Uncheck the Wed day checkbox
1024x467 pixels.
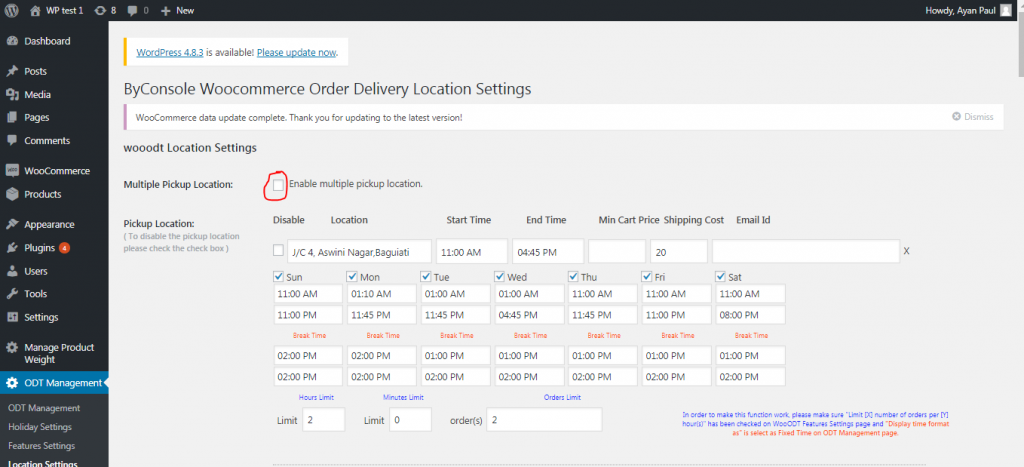(x=500, y=276)
